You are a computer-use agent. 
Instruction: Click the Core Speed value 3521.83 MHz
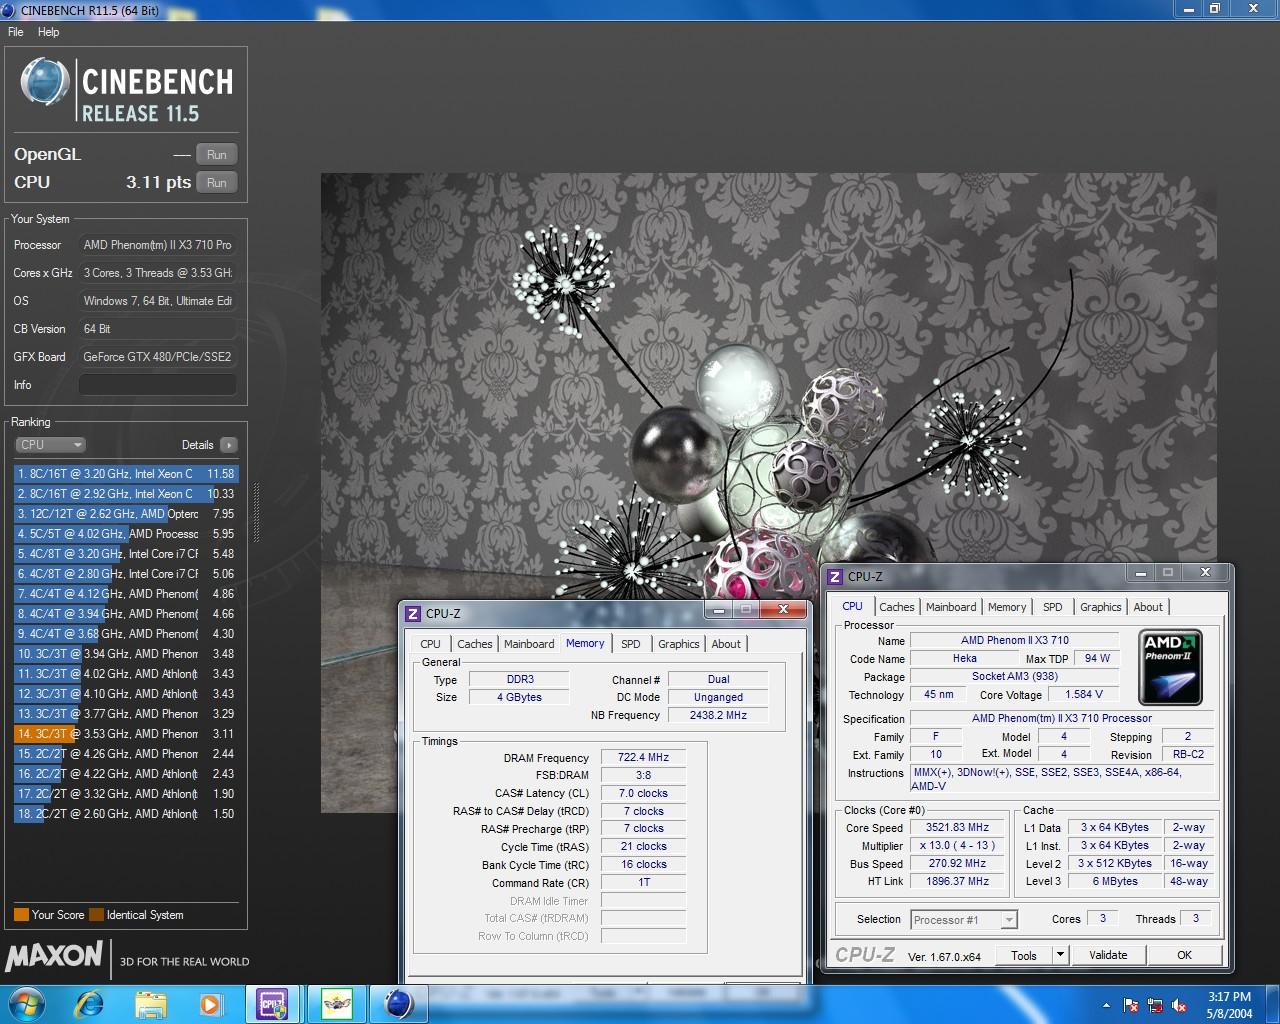957,828
